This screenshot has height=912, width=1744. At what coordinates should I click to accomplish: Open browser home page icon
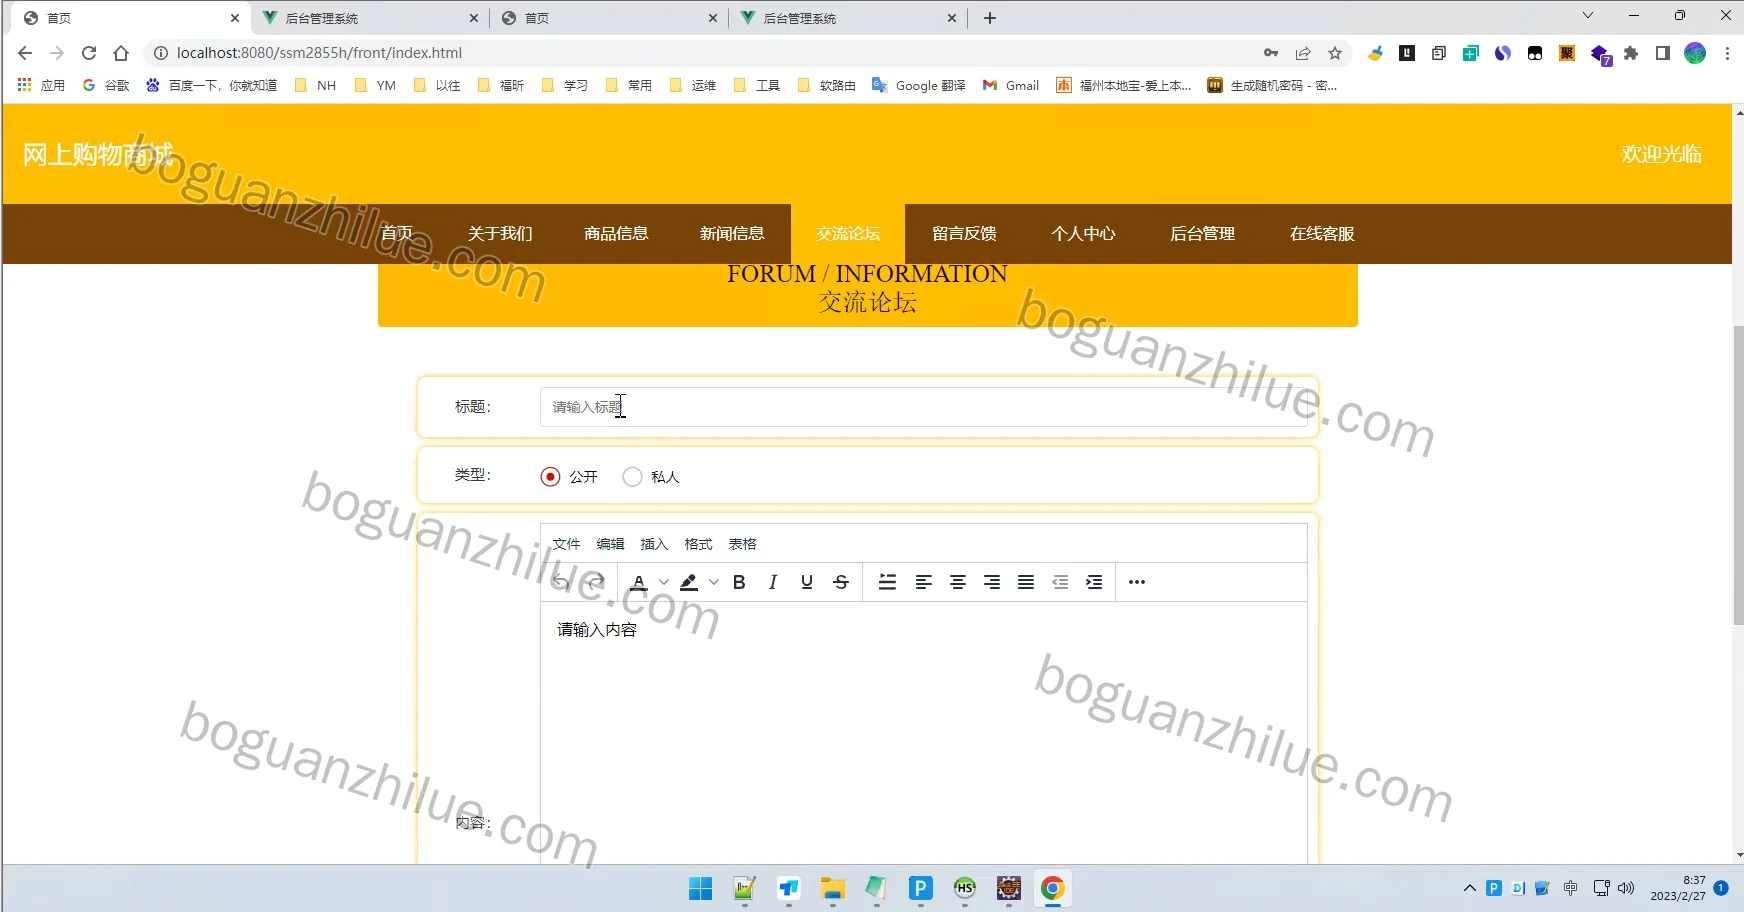121,53
